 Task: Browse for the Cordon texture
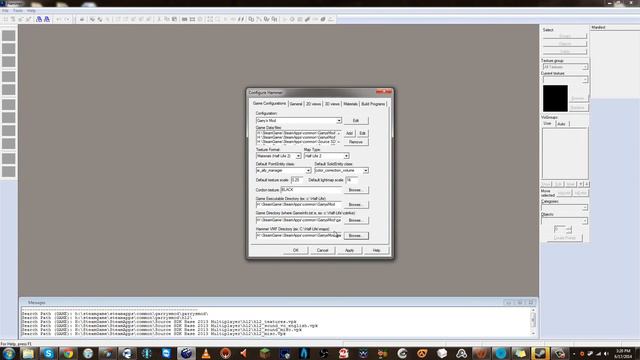(x=356, y=190)
